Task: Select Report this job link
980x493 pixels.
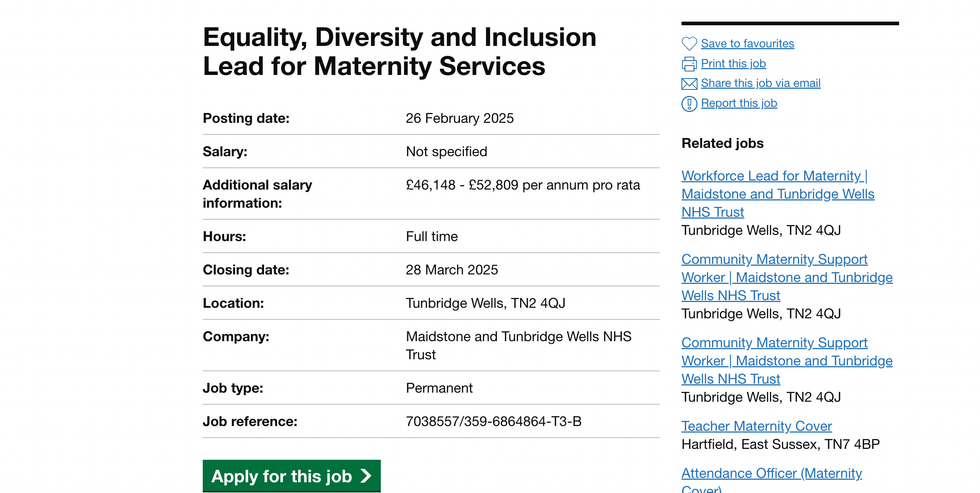Action: click(738, 104)
